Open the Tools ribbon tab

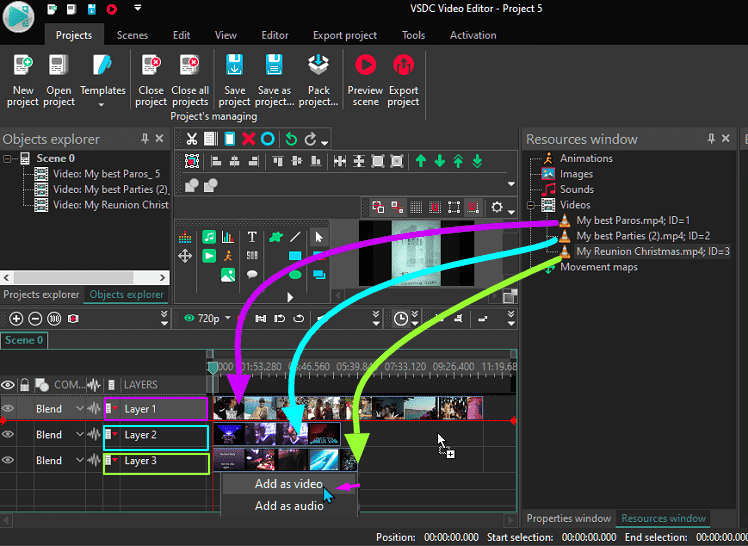pos(413,35)
